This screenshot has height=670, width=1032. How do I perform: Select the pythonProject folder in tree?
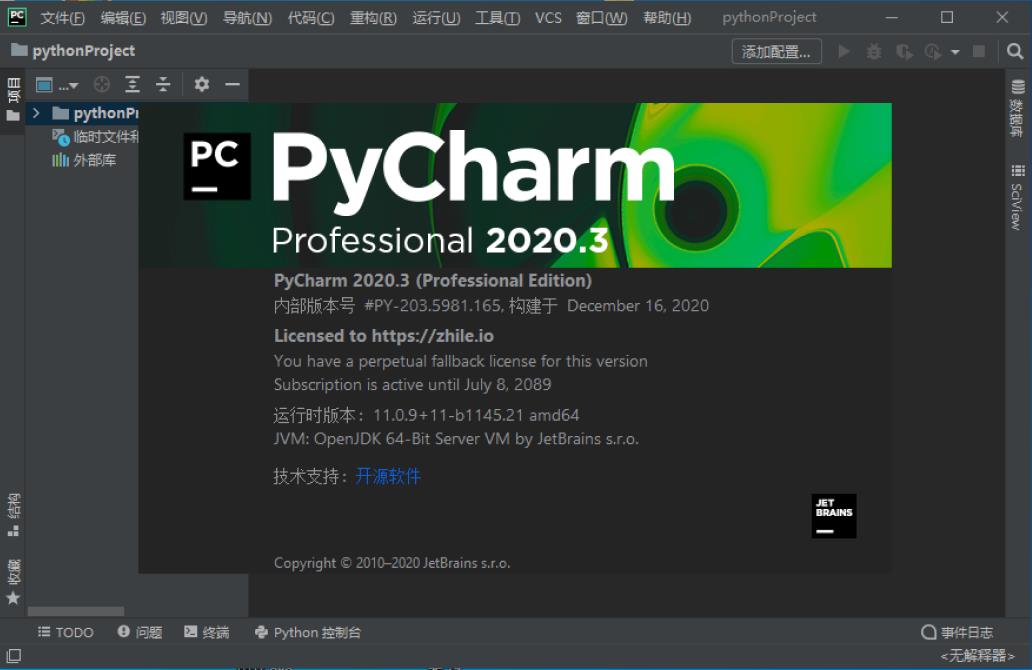click(x=96, y=113)
